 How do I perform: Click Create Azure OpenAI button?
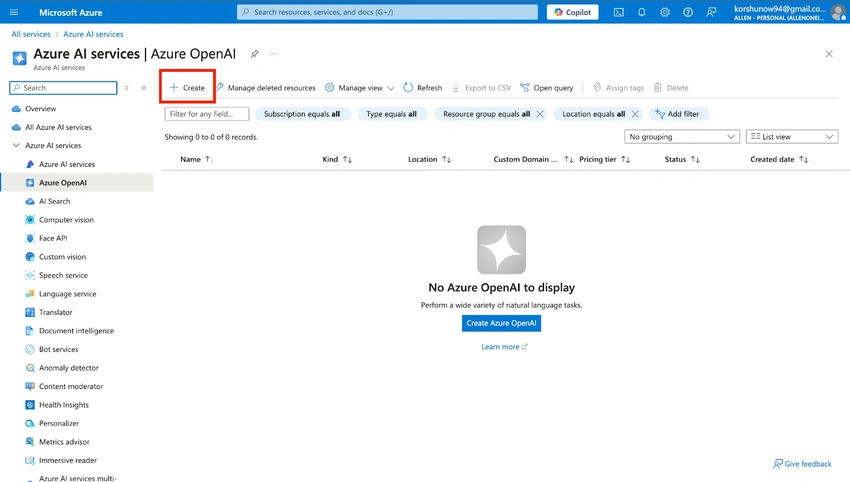pos(501,323)
